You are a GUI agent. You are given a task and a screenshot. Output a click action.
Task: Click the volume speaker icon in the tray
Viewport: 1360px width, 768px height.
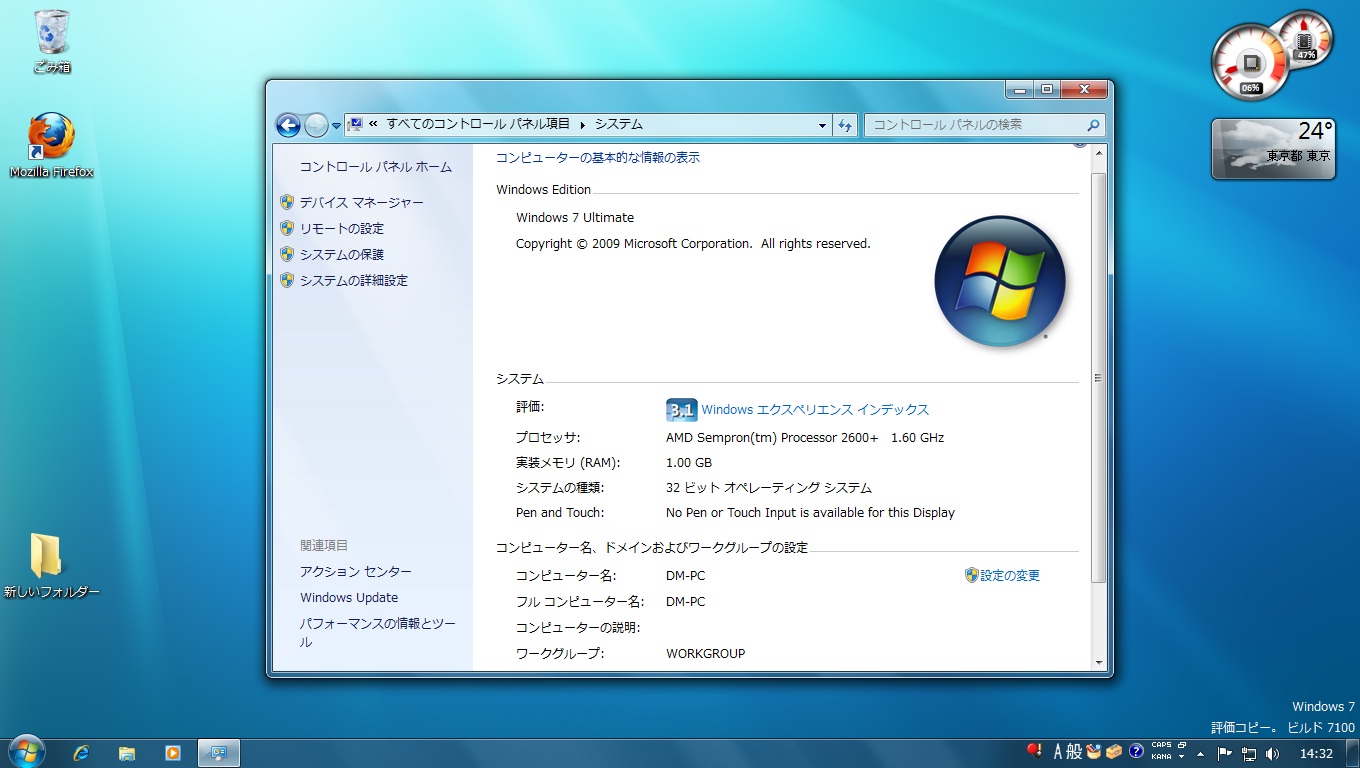tap(1272, 753)
